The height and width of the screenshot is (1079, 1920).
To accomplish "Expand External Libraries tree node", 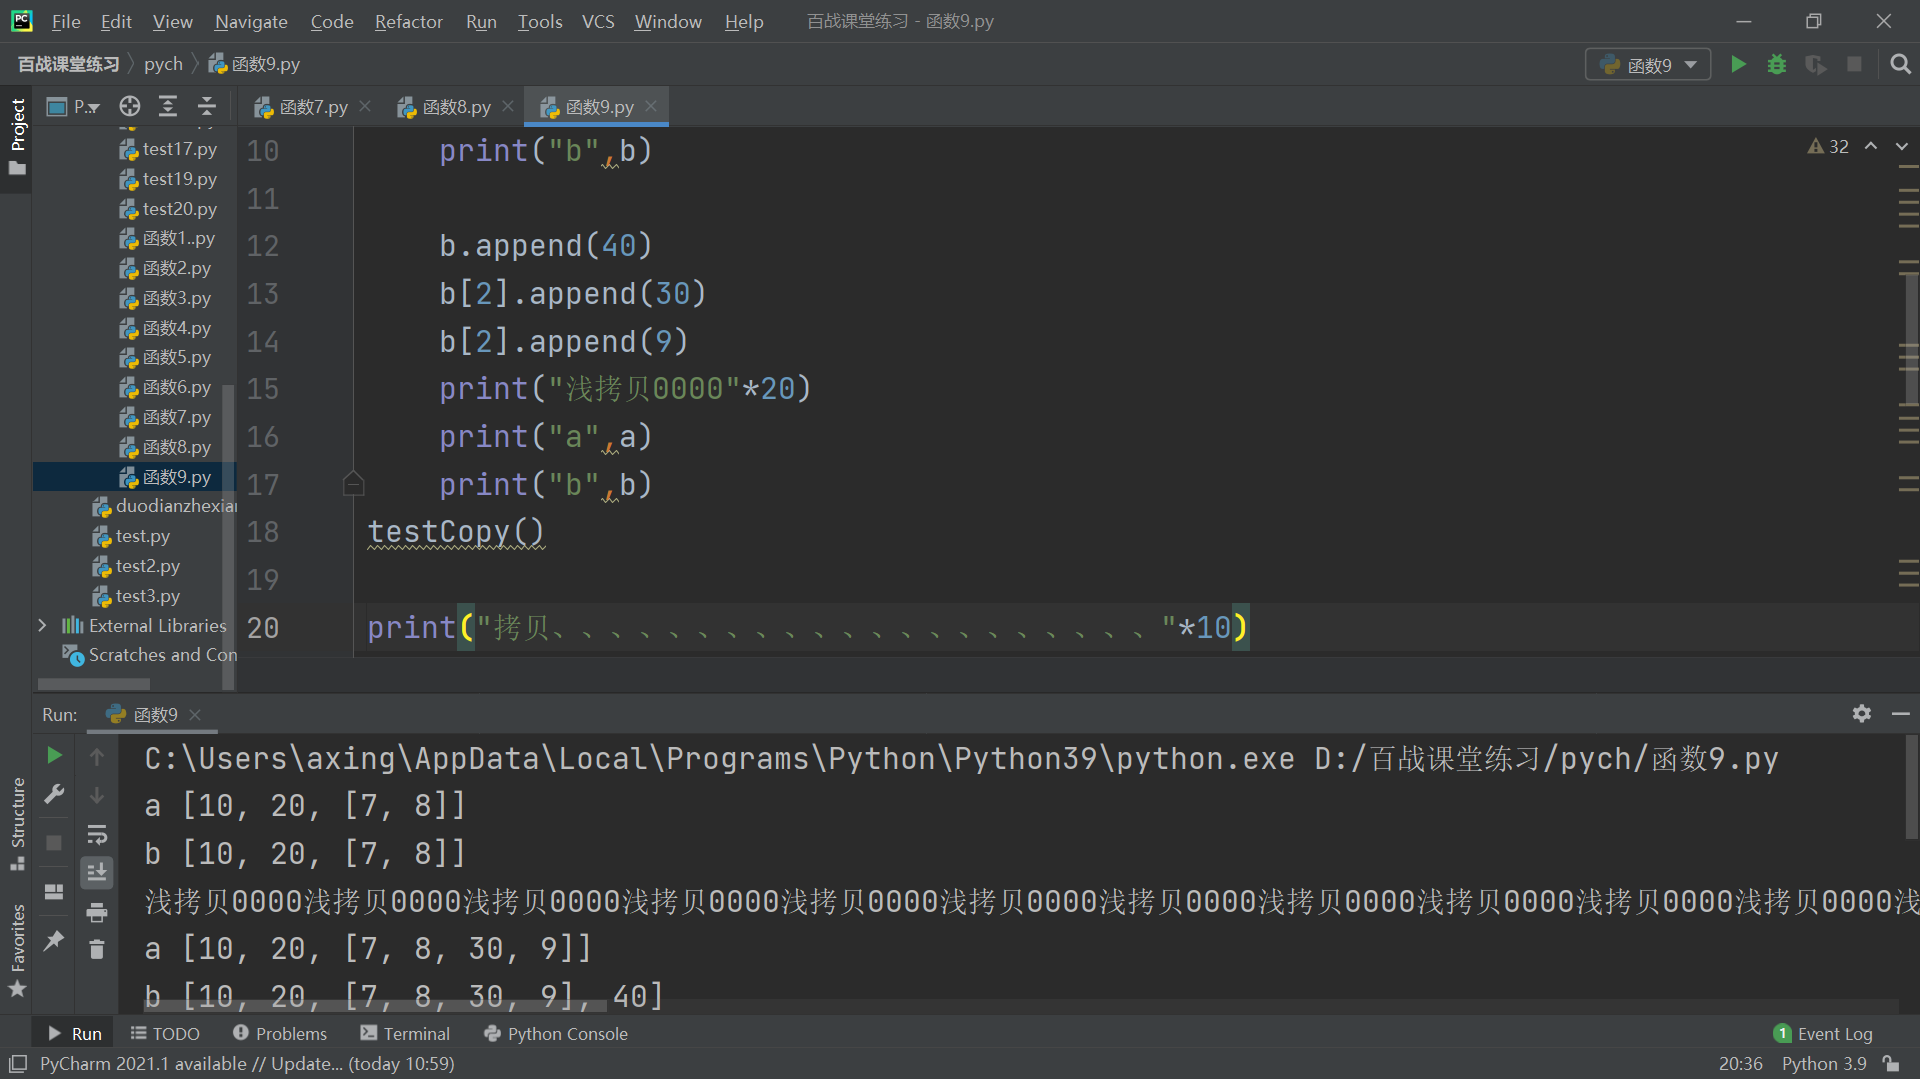I will click(42, 626).
